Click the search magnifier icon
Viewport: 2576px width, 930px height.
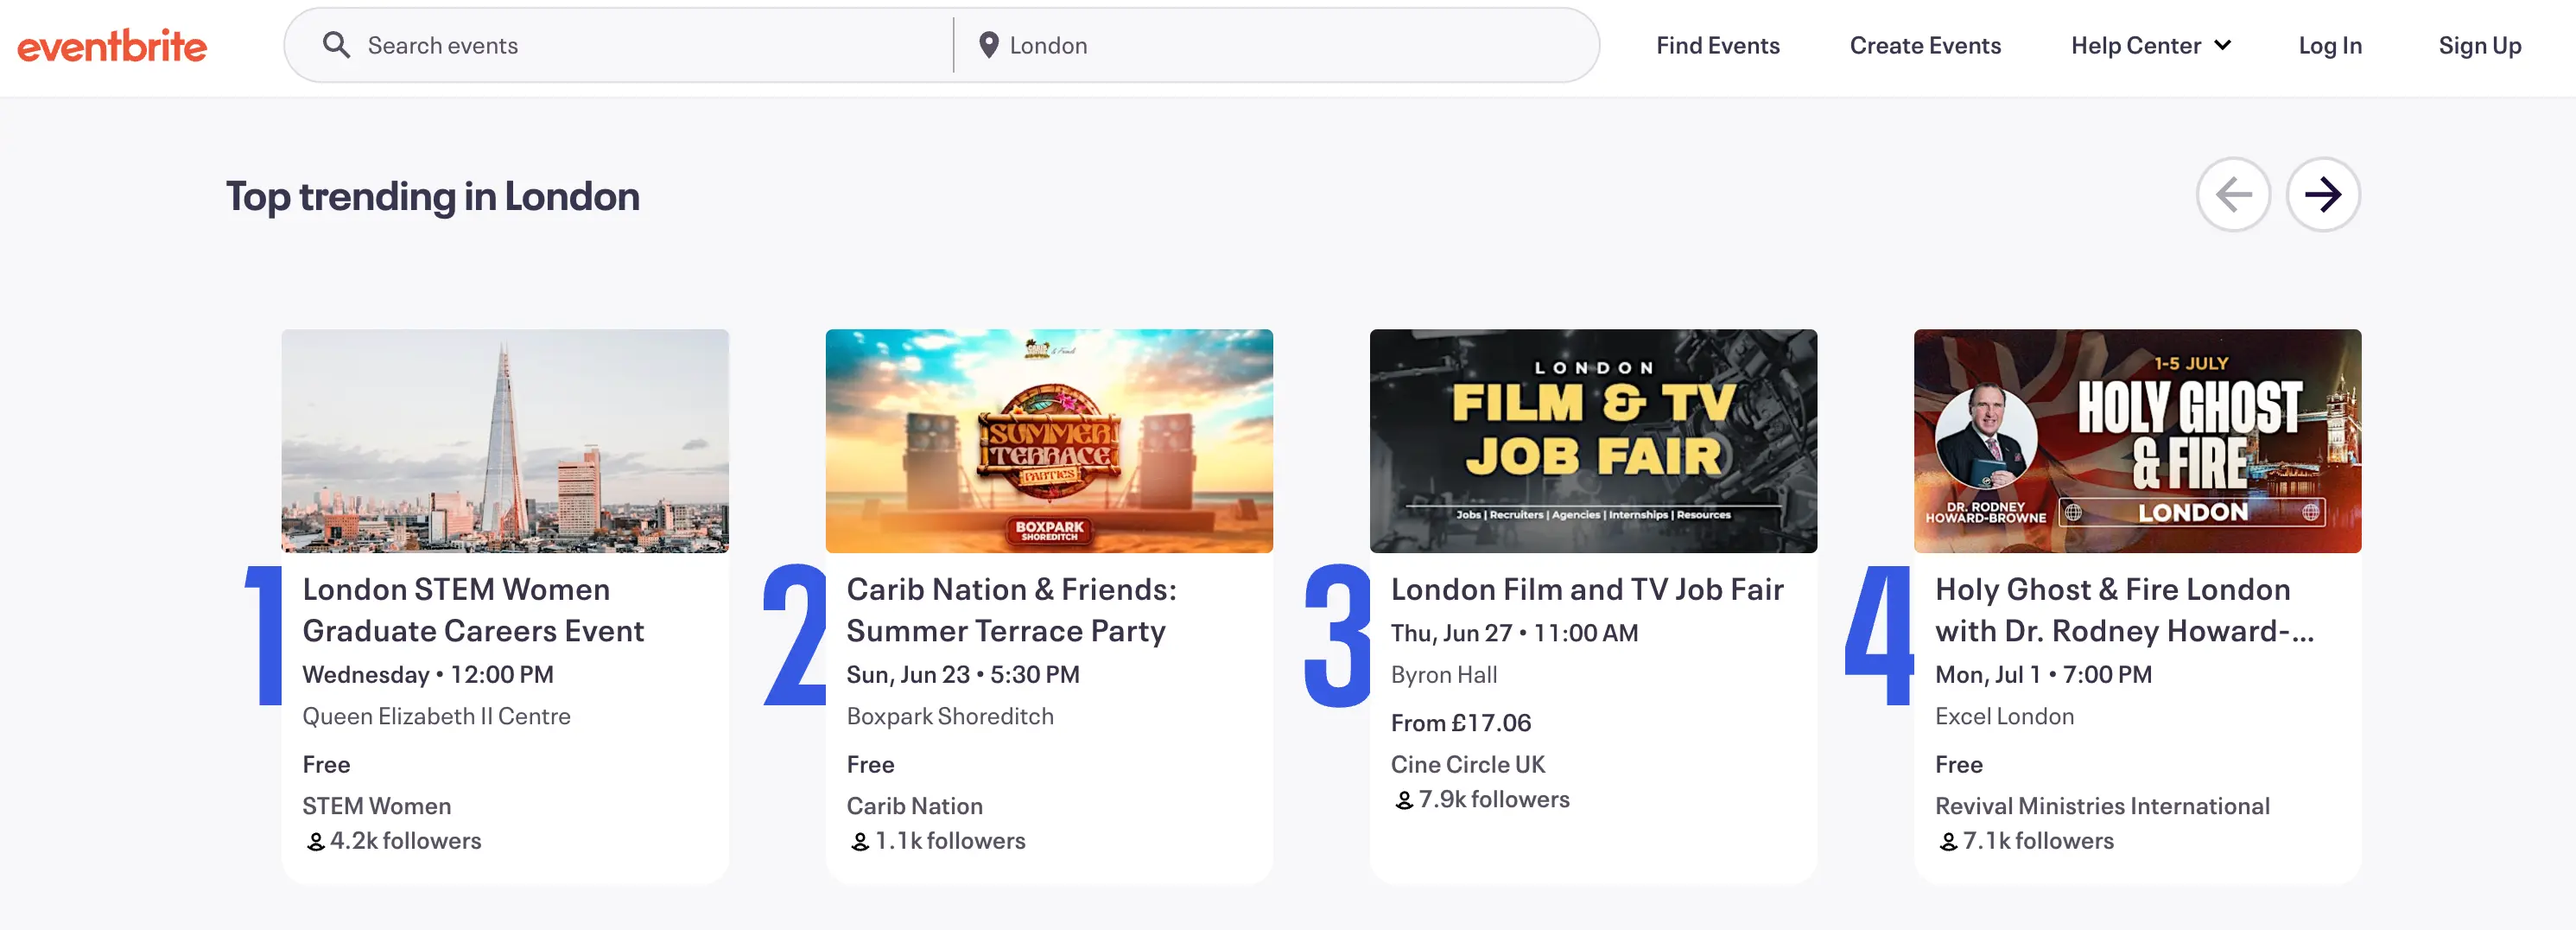337,44
